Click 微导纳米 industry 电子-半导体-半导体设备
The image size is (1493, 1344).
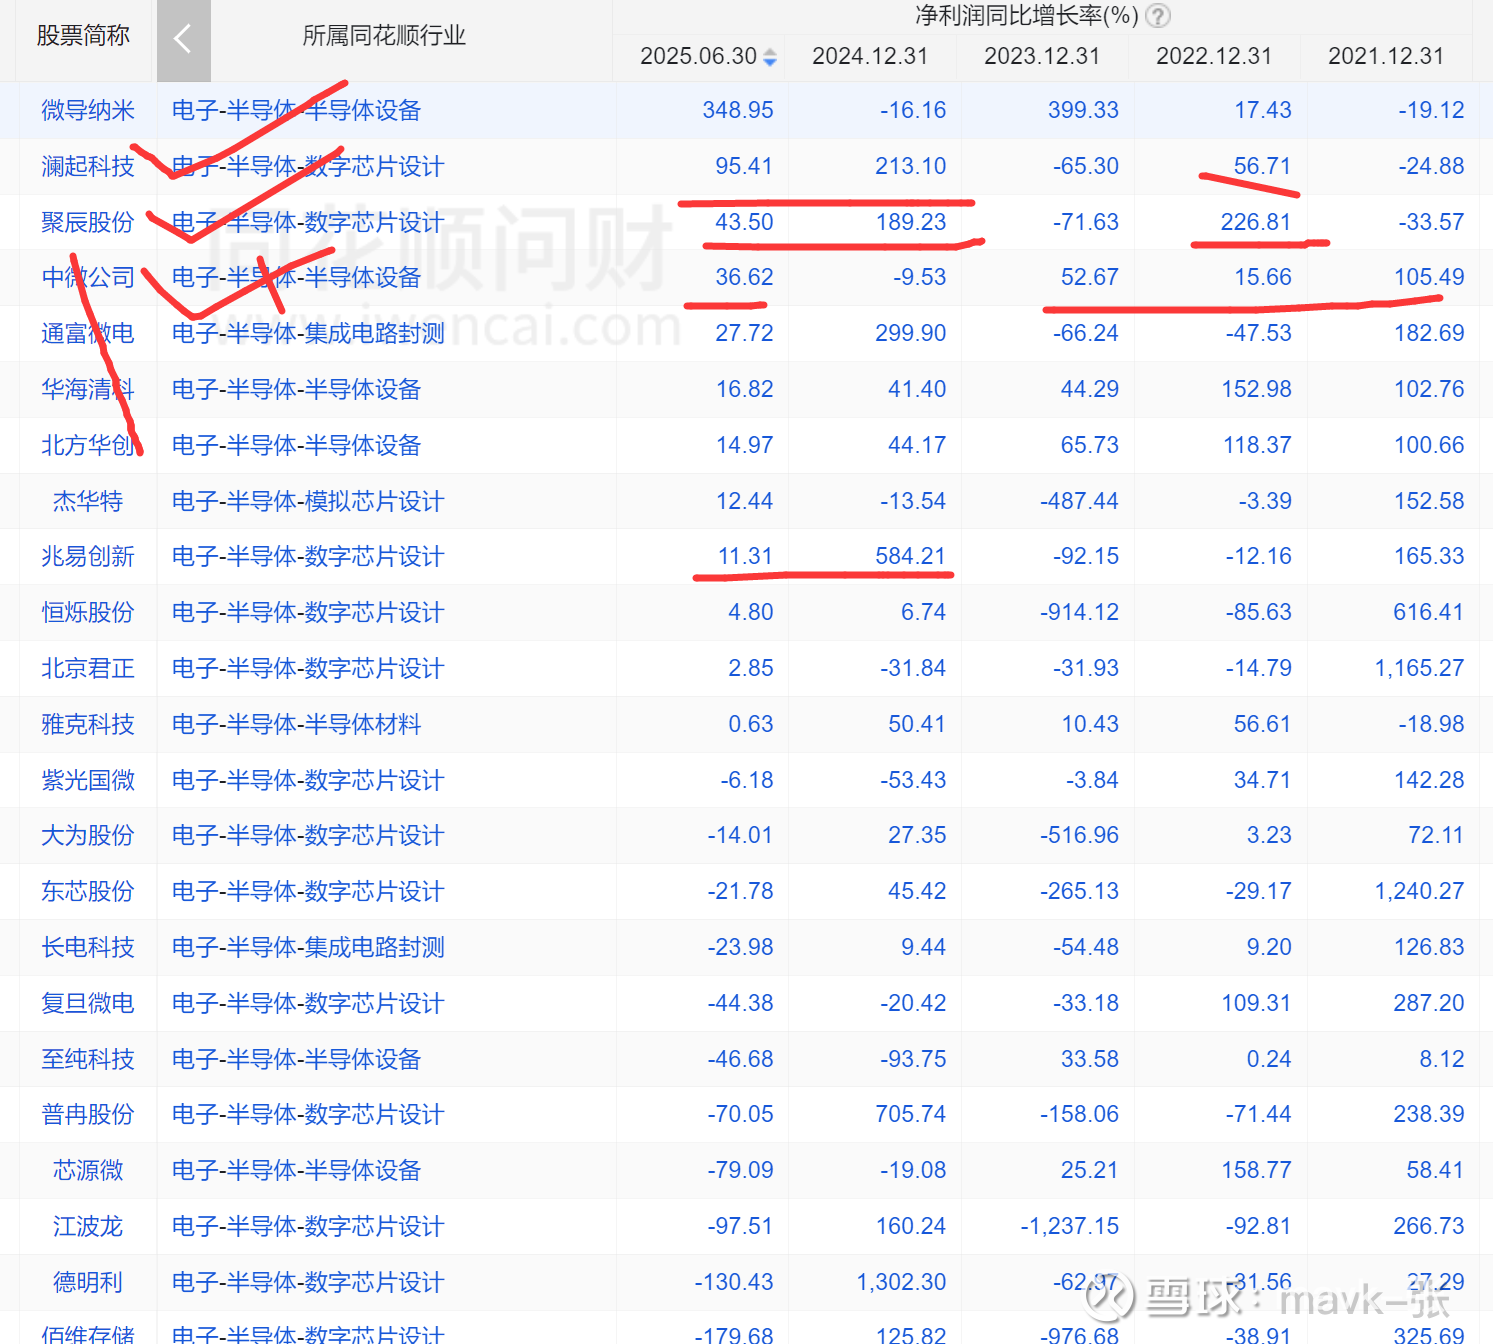tap(297, 110)
